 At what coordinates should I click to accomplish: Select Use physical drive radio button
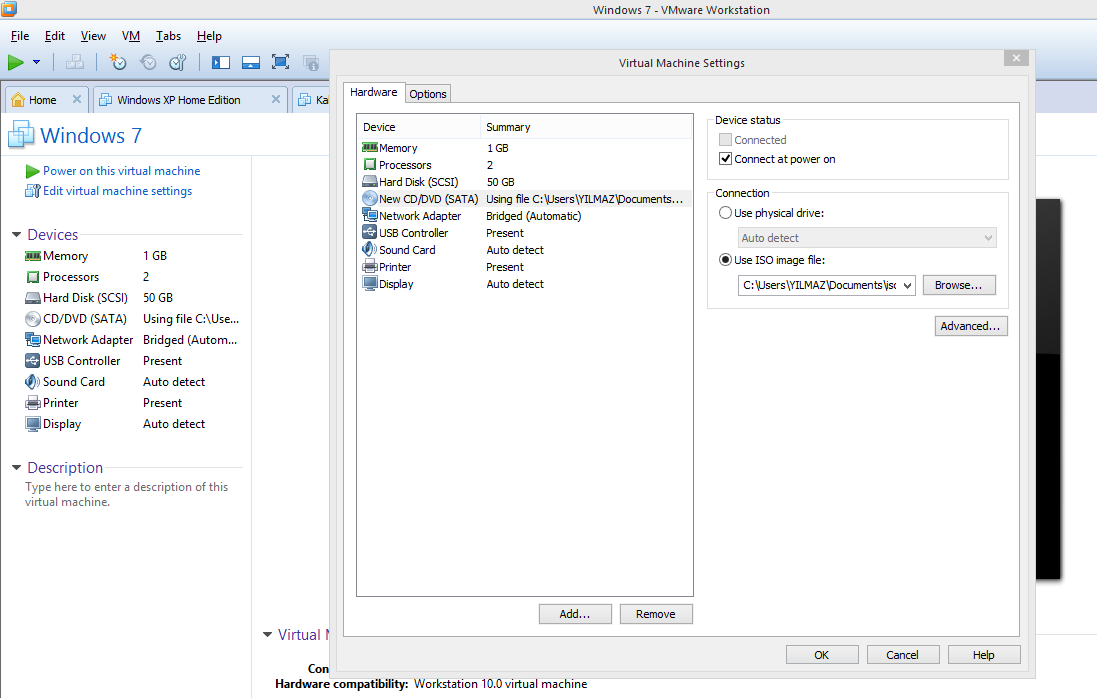tap(726, 213)
